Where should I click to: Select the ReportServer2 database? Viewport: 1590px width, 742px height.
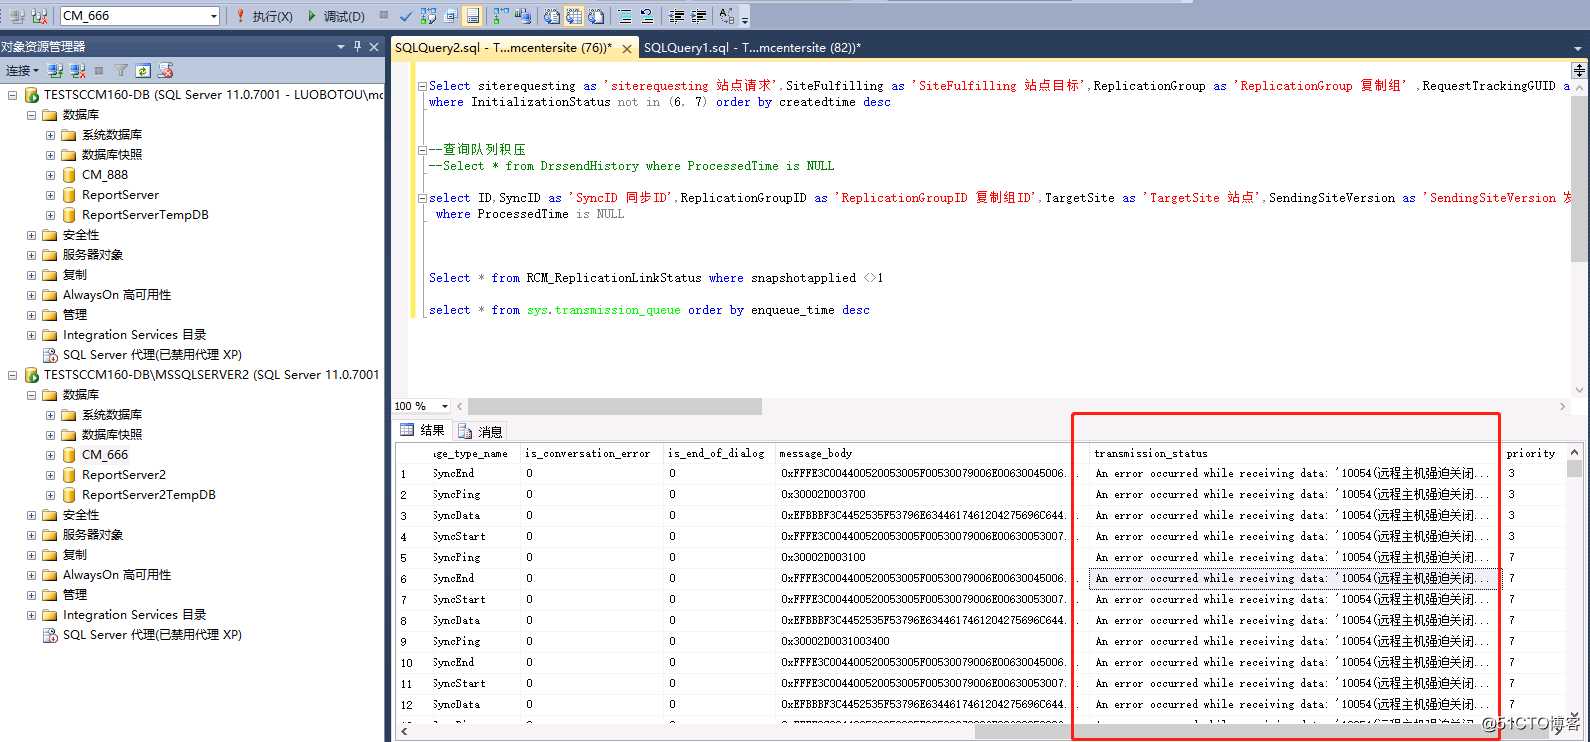click(x=124, y=475)
